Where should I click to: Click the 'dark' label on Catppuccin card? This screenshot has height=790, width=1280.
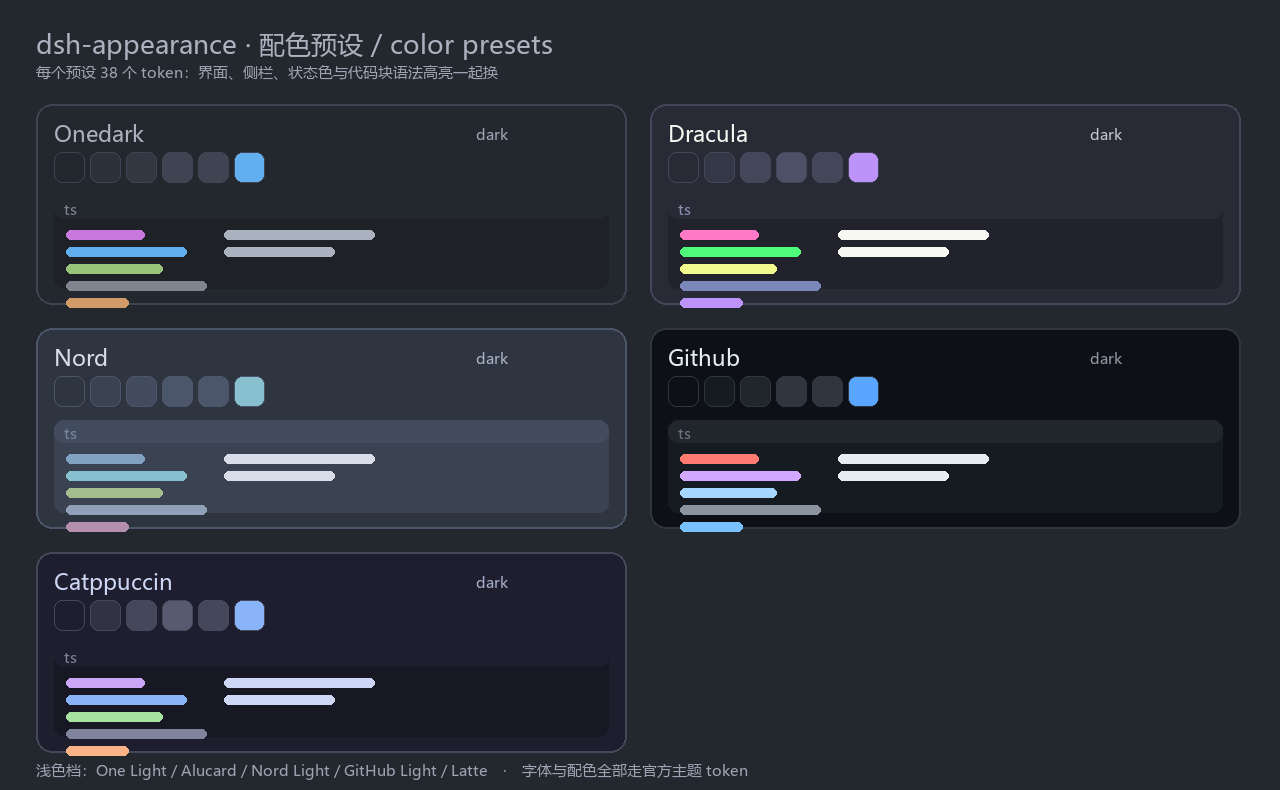click(x=492, y=583)
